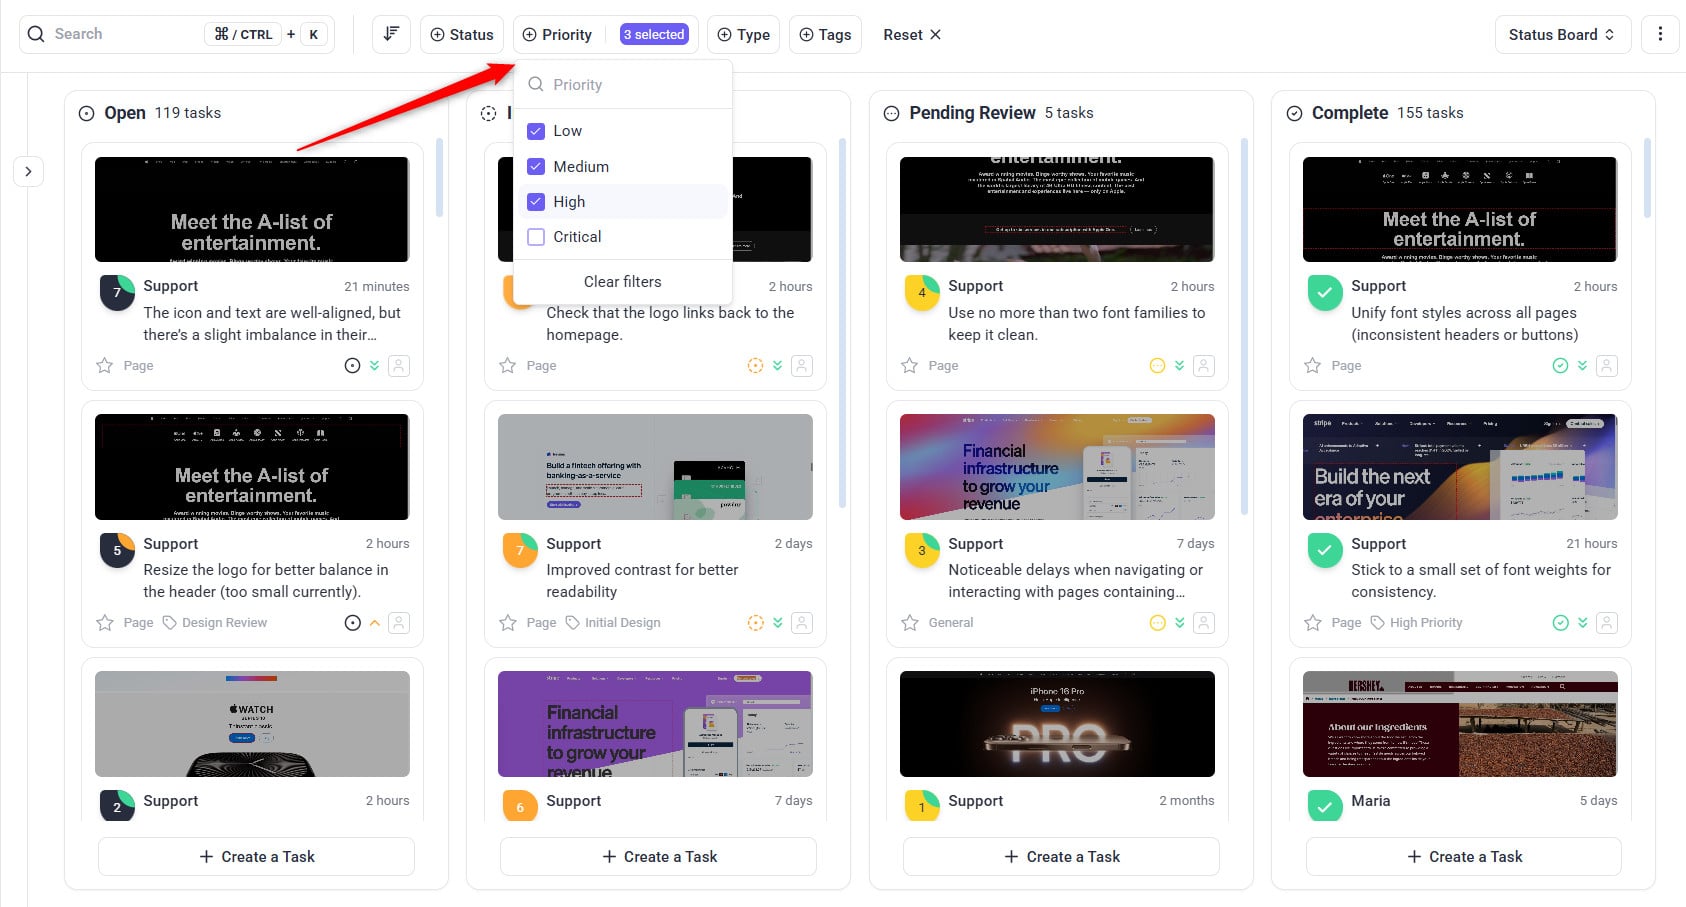Uncheck the Low priority checkbox
The height and width of the screenshot is (907, 1686).
point(536,131)
